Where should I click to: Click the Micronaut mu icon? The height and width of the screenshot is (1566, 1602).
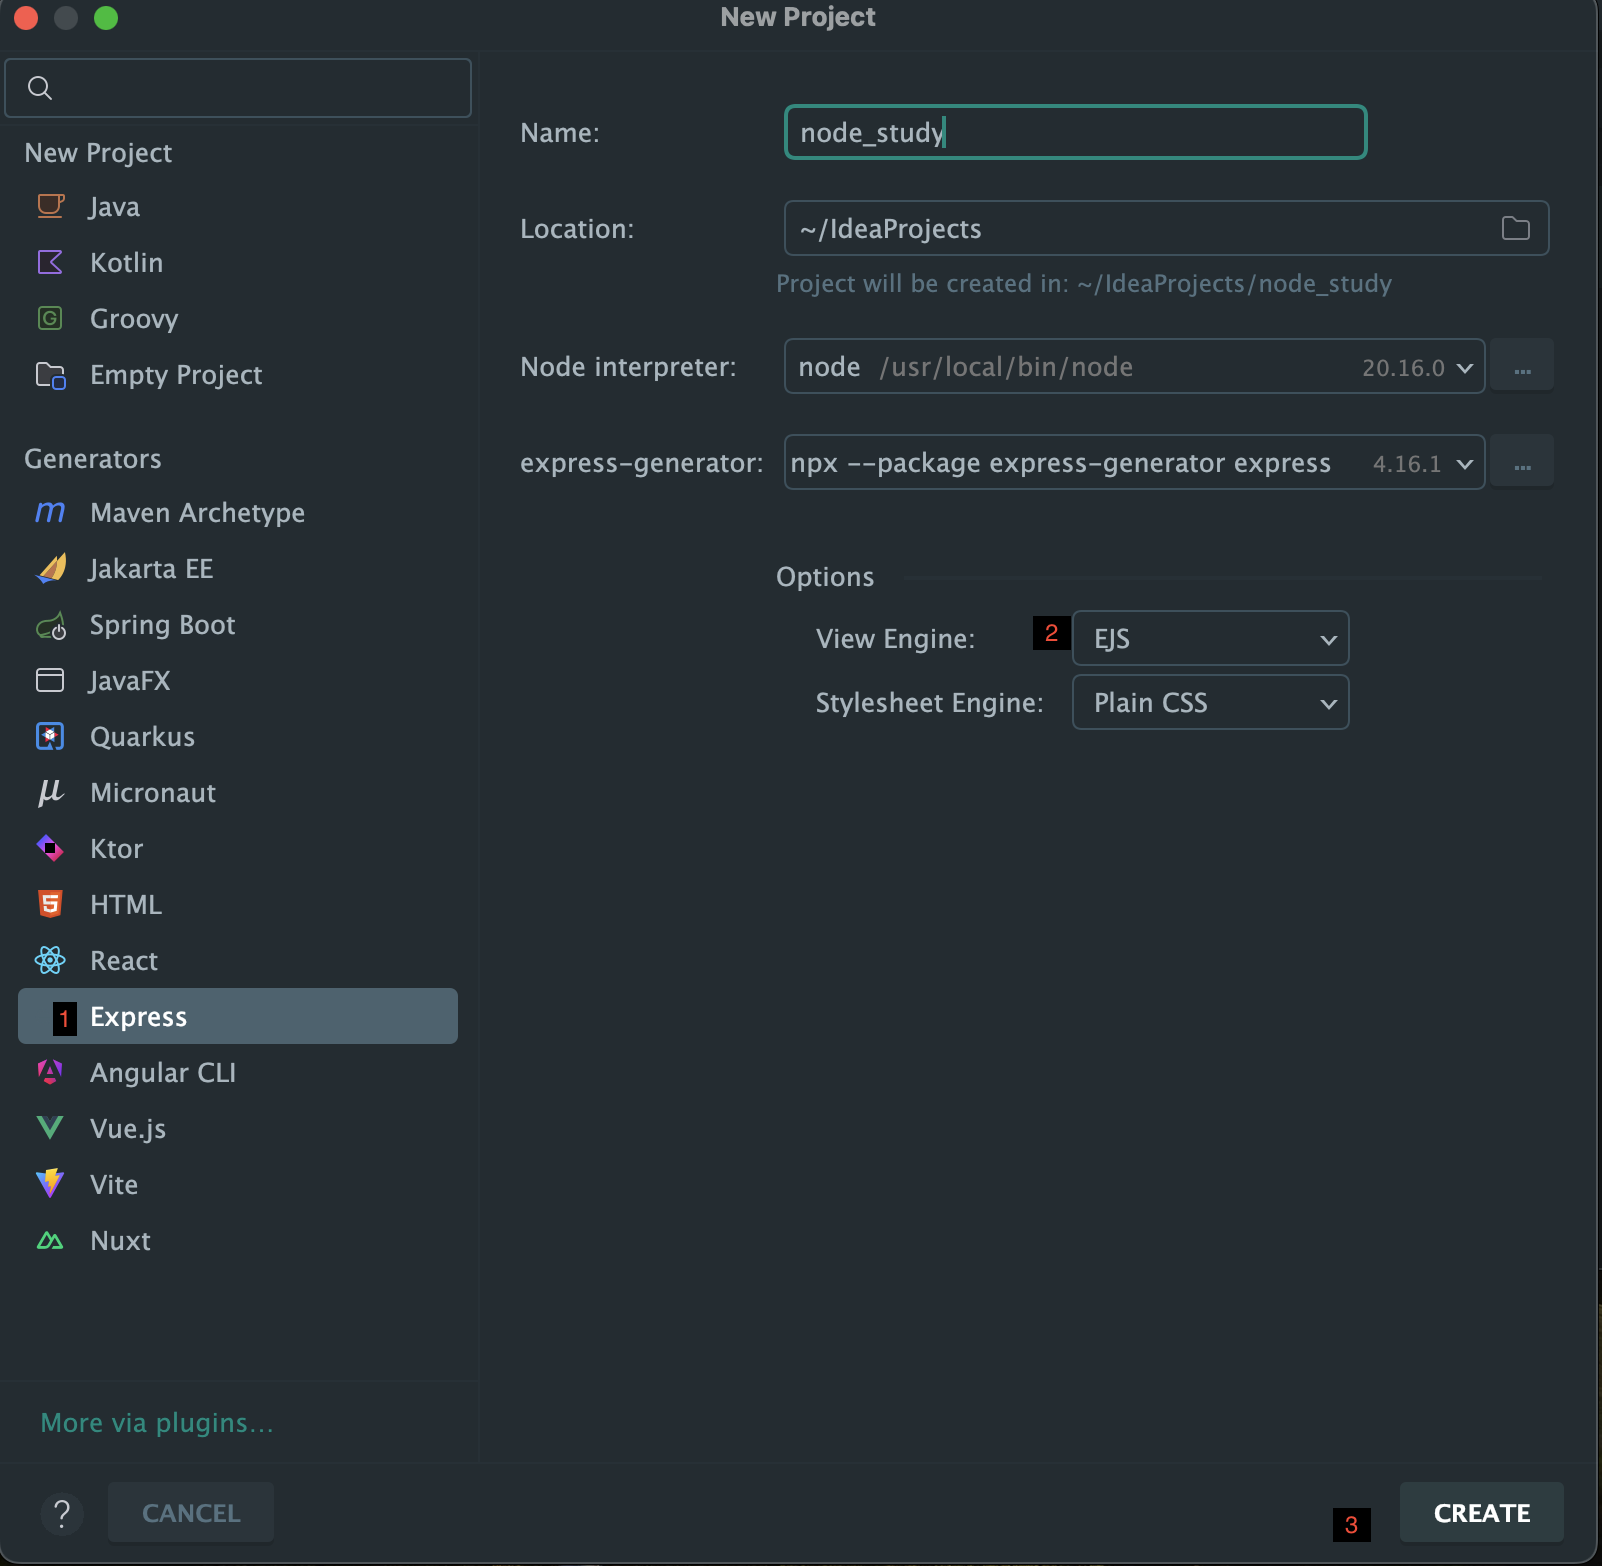click(x=50, y=792)
